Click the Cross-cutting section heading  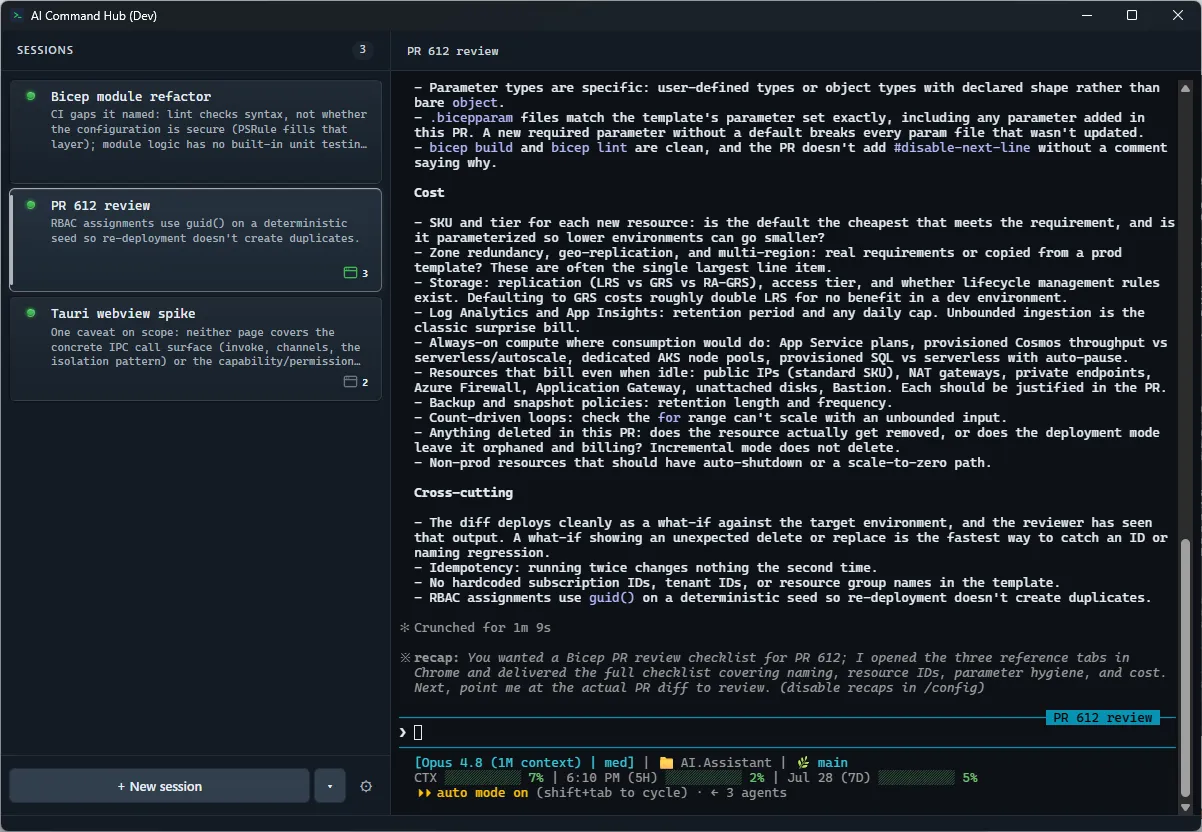coord(463,493)
